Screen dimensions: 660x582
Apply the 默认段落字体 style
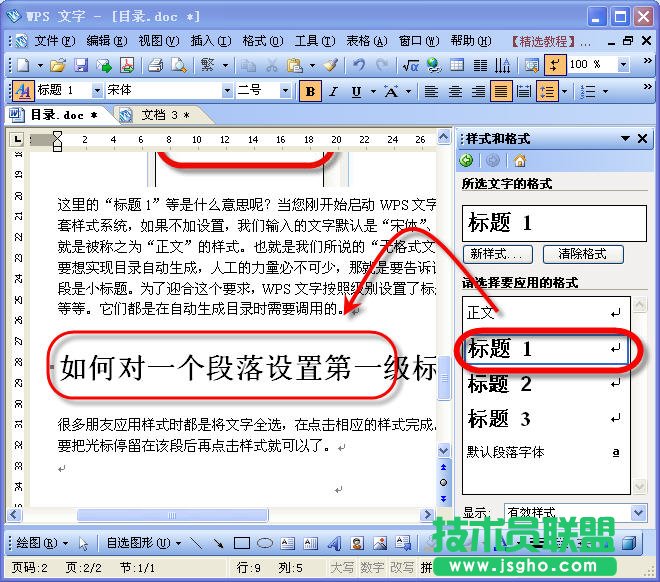[546, 452]
